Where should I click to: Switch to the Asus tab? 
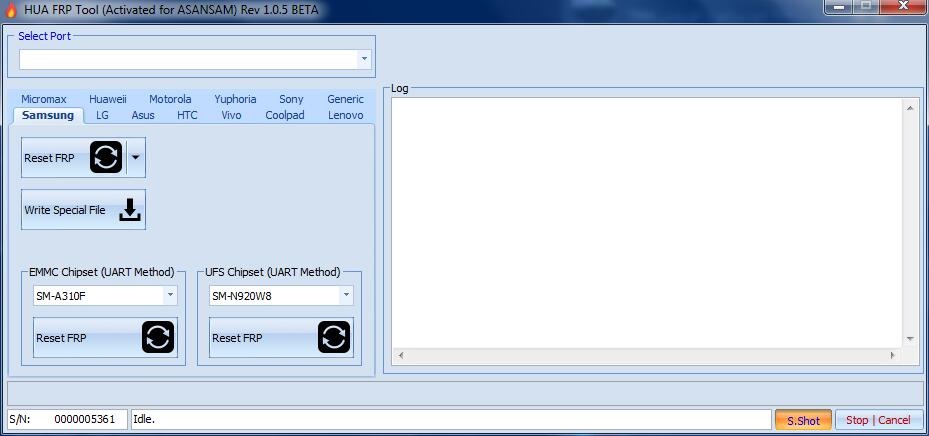143,115
